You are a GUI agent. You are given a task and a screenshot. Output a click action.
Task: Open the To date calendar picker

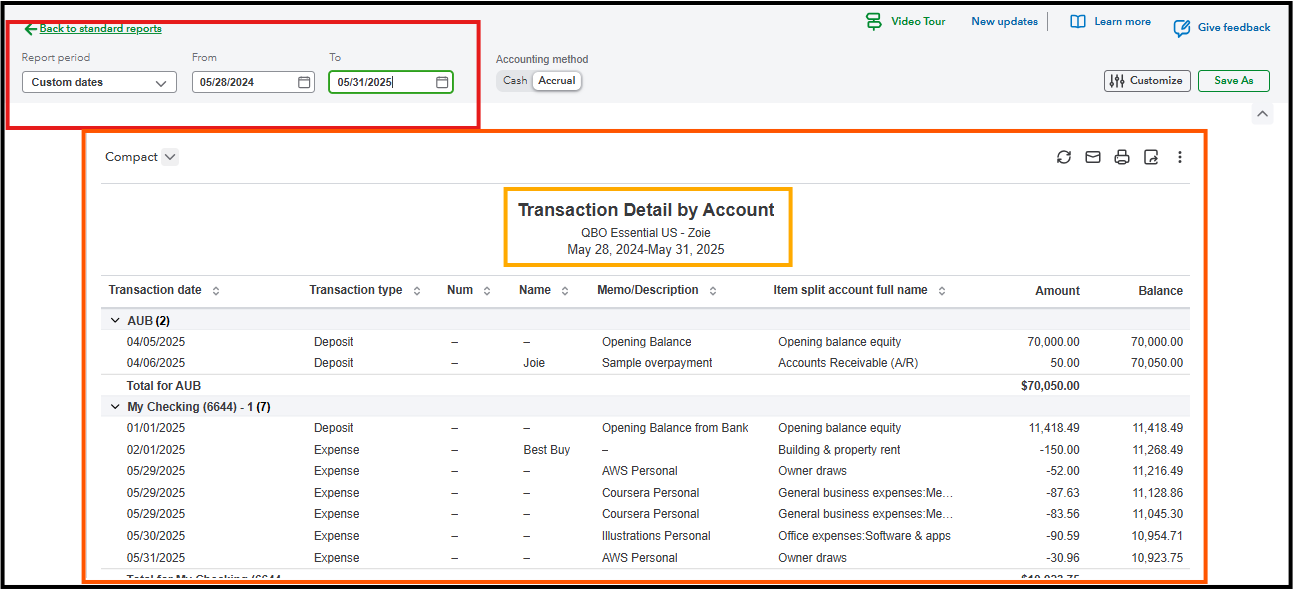tap(442, 82)
